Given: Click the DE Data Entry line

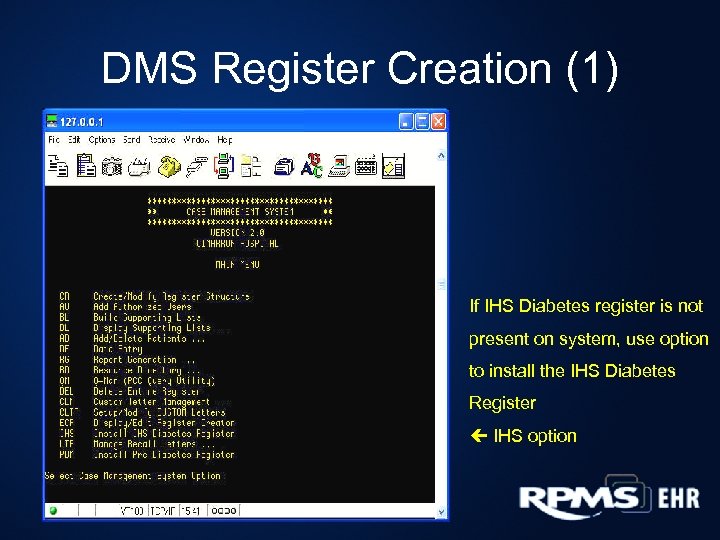Looking at the screenshot, I should click(101, 349).
